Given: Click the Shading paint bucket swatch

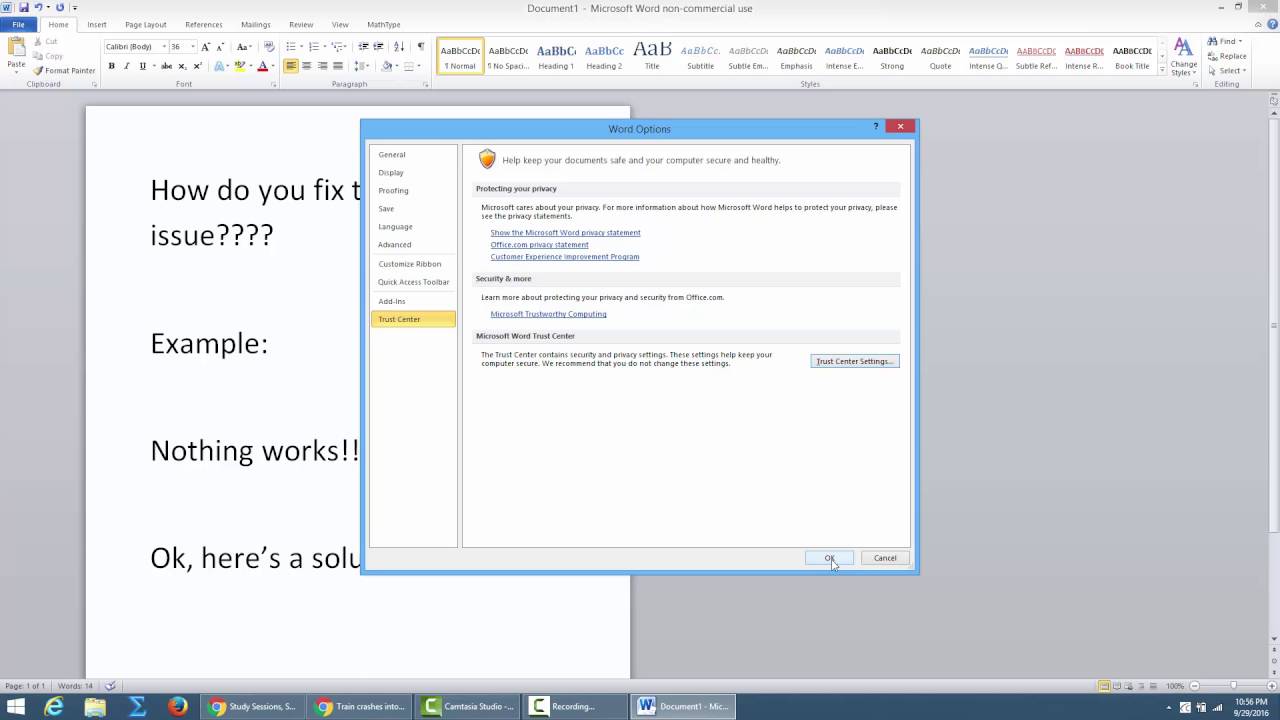Looking at the screenshot, I should [x=386, y=66].
